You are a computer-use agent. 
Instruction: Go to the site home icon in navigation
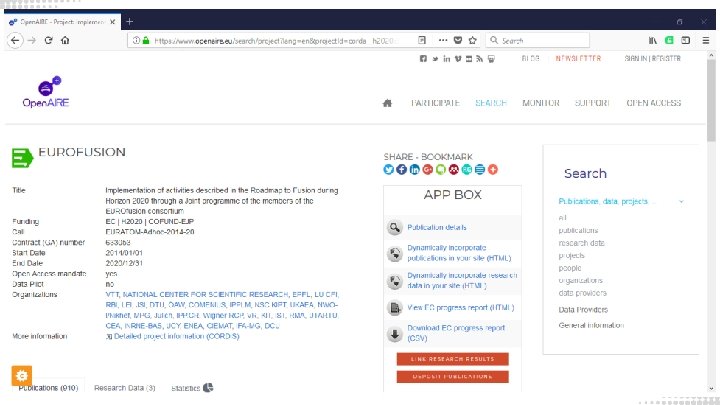click(388, 103)
